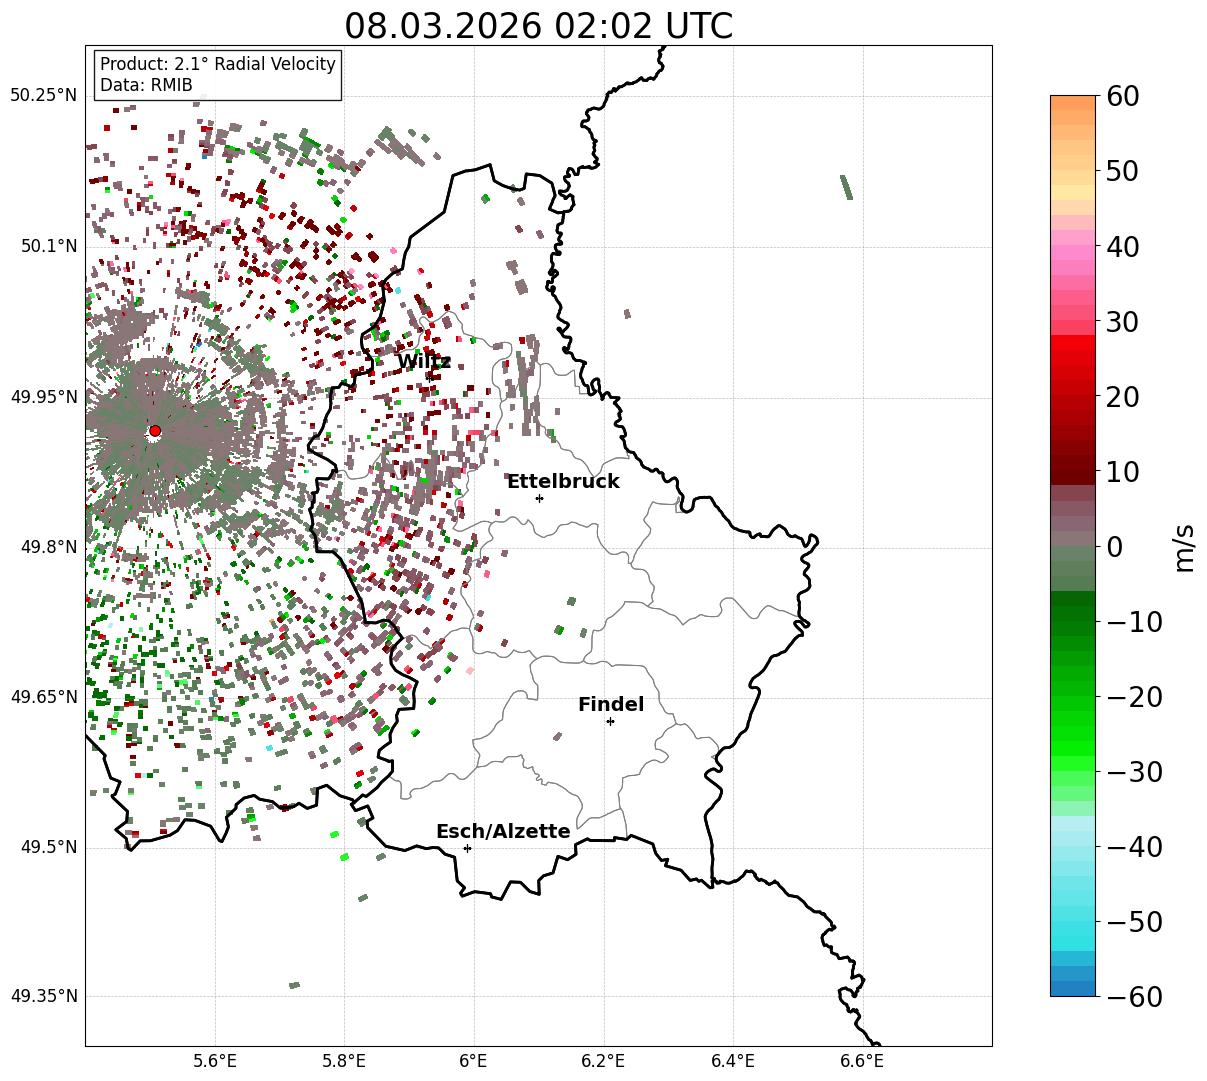Click the colorbar tick label 30
1207x1081 pixels.
1124,322
